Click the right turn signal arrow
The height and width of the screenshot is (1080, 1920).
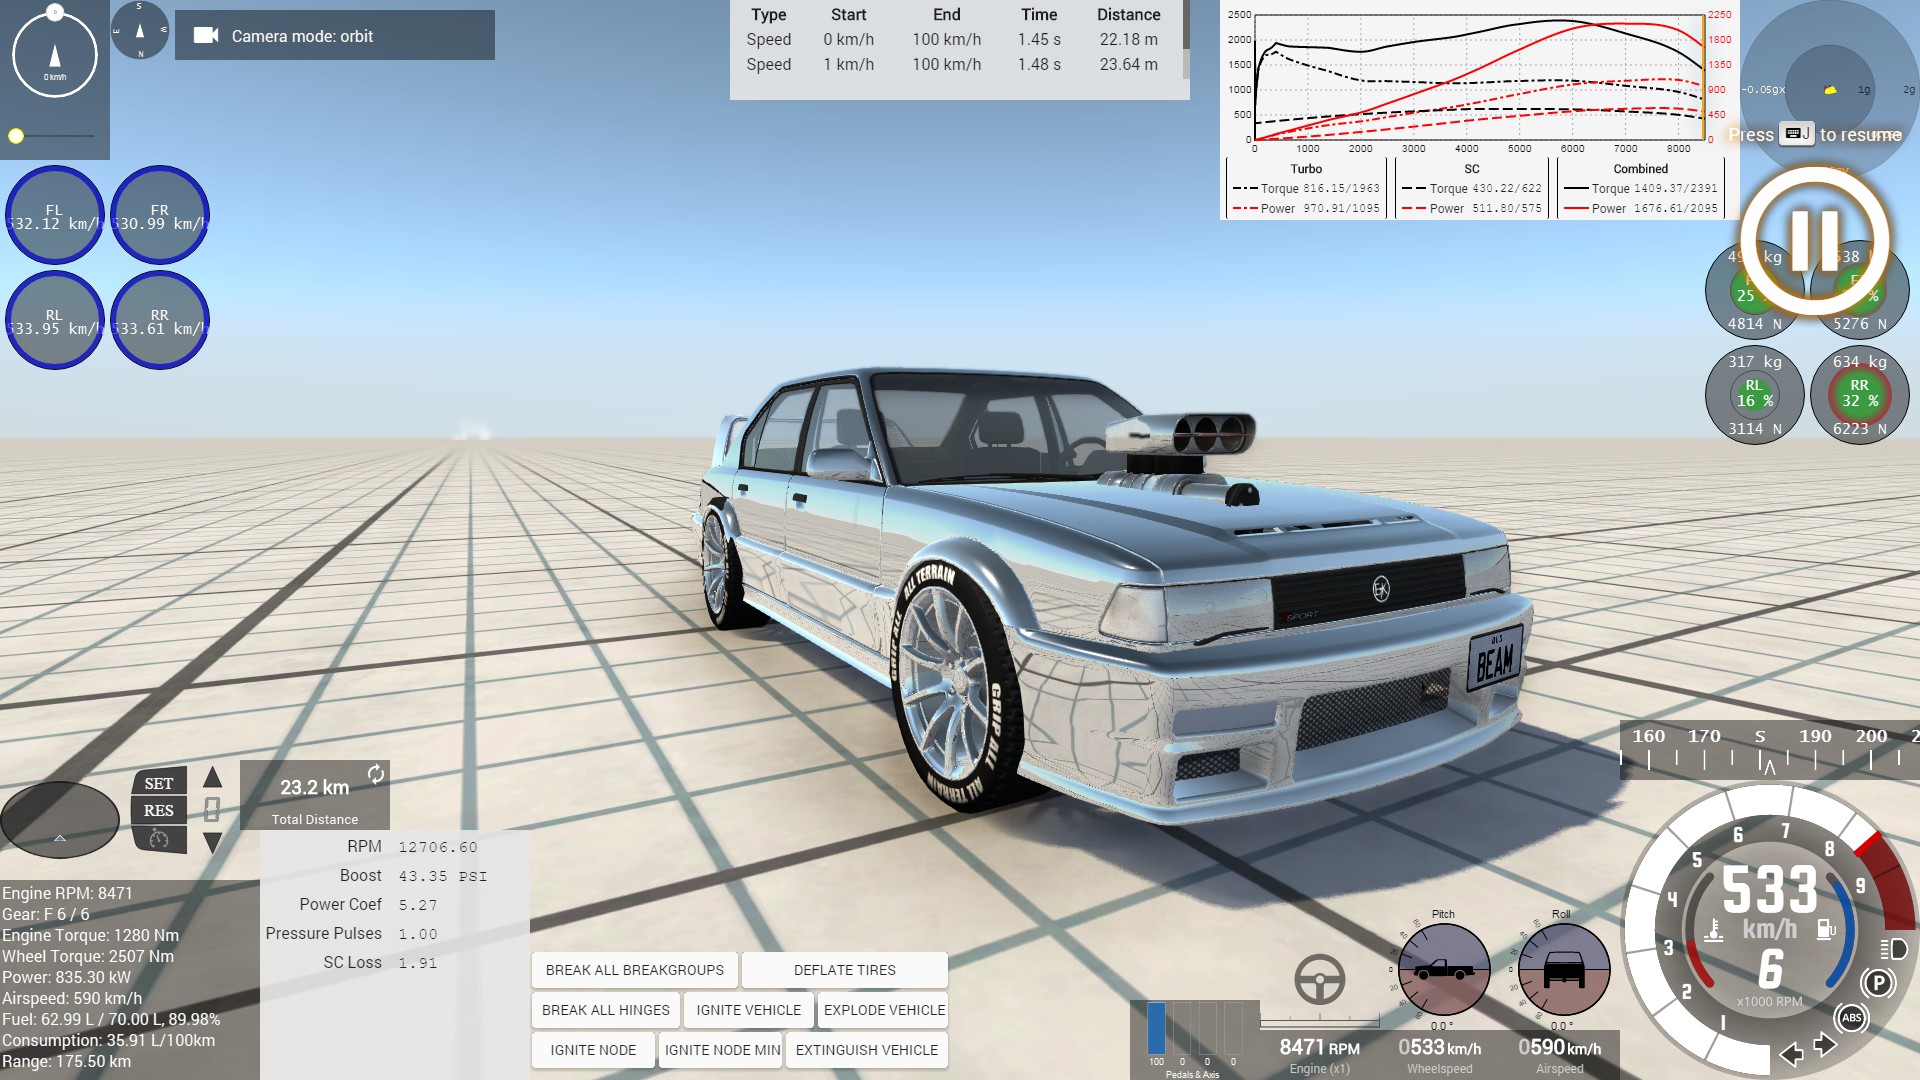click(x=1825, y=1045)
